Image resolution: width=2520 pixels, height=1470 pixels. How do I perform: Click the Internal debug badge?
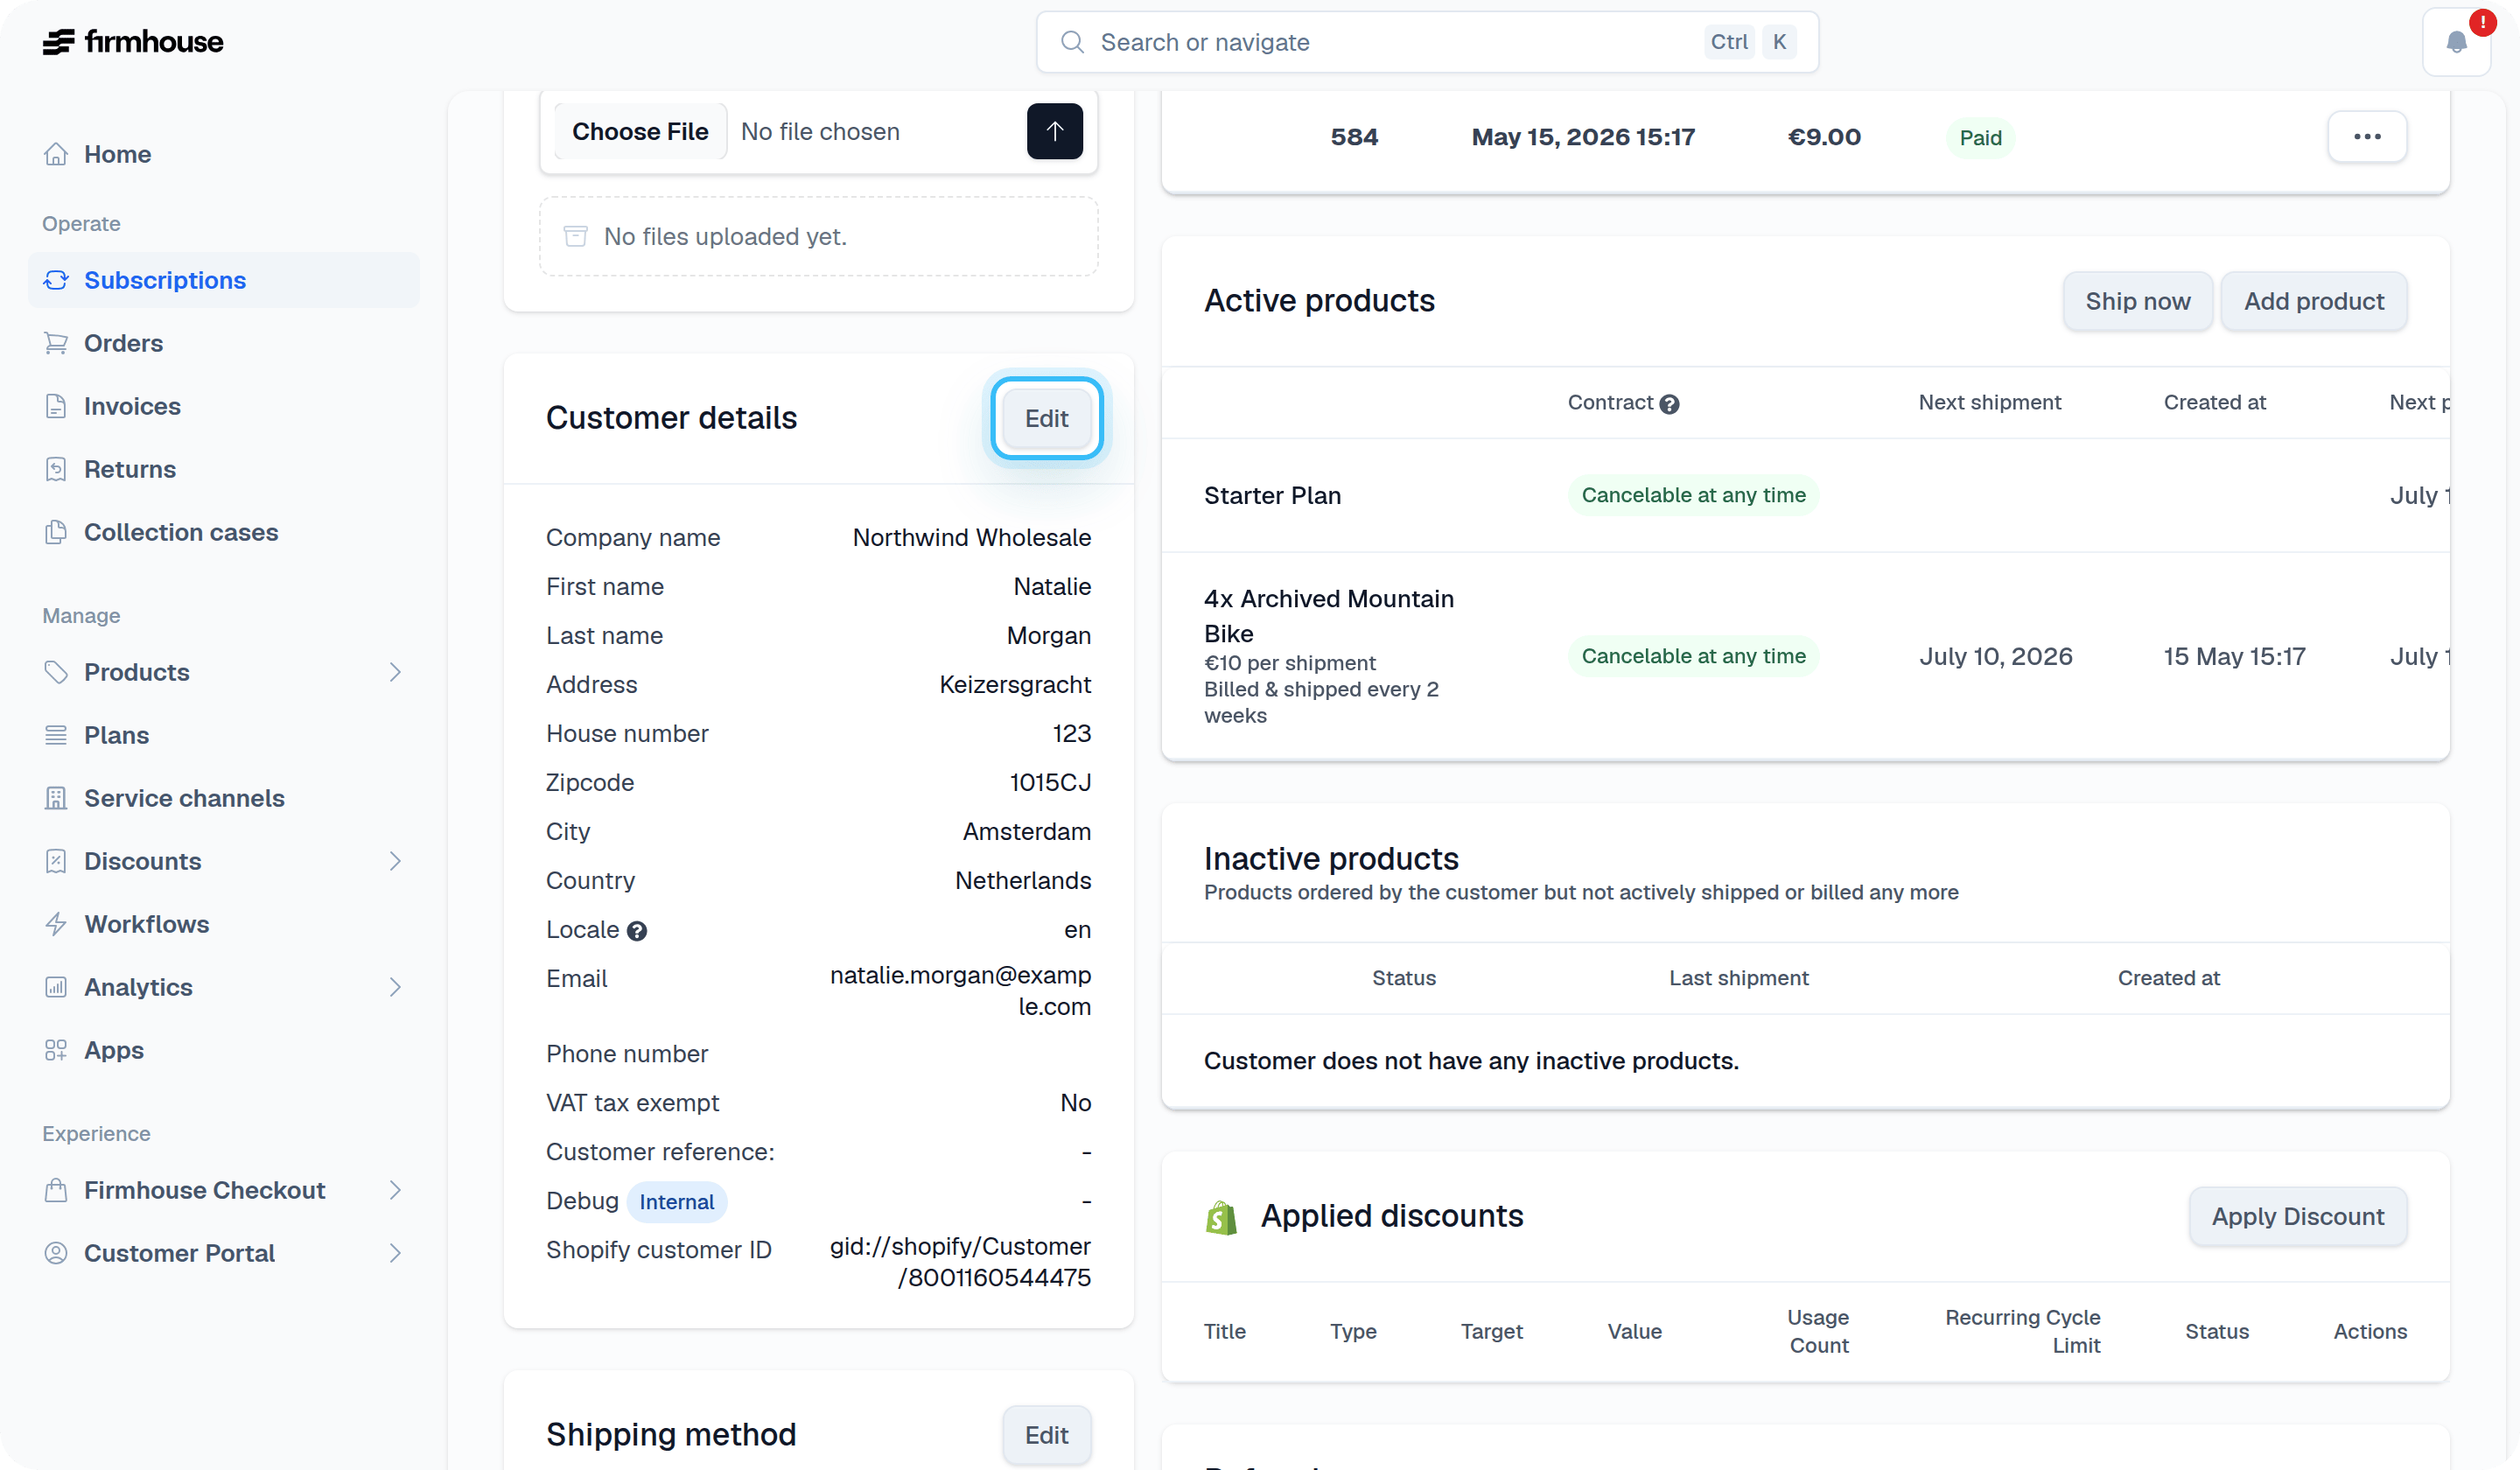click(x=676, y=1201)
